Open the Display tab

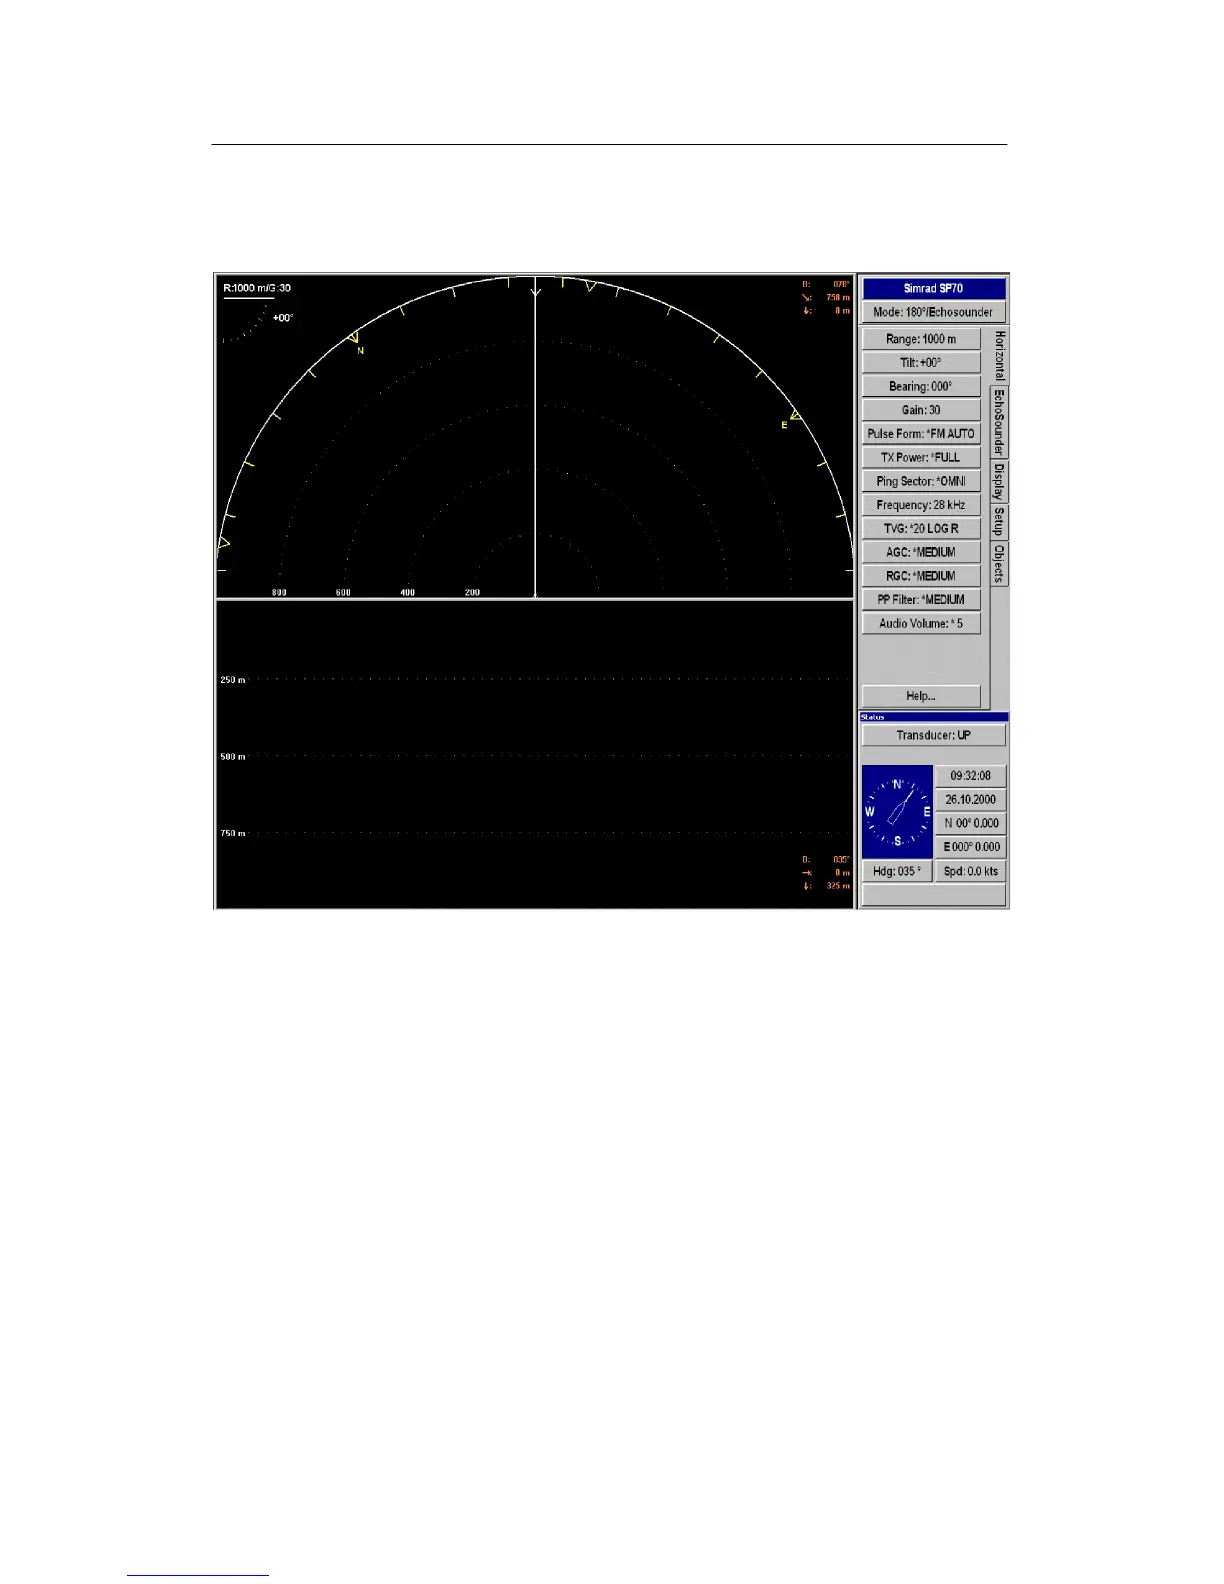(x=999, y=482)
